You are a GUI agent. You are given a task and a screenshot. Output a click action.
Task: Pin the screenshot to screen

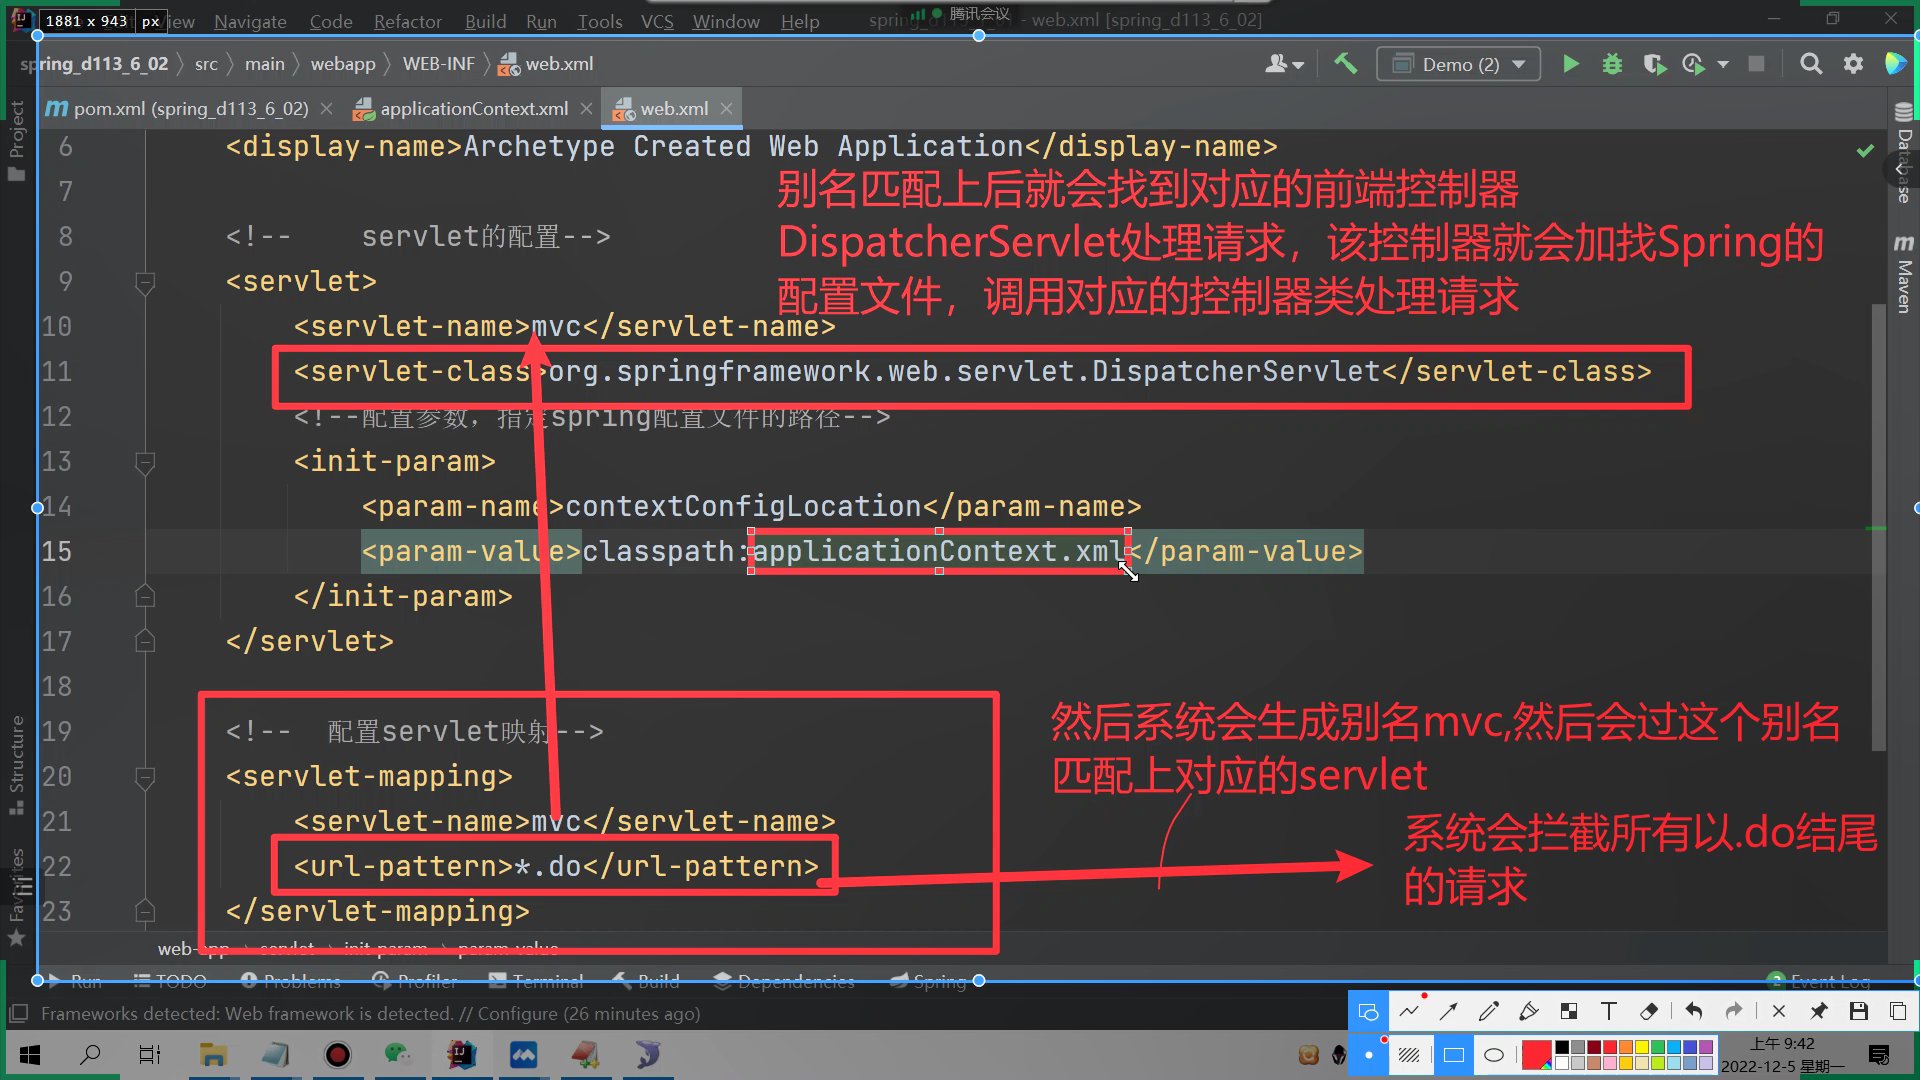tap(1818, 1011)
